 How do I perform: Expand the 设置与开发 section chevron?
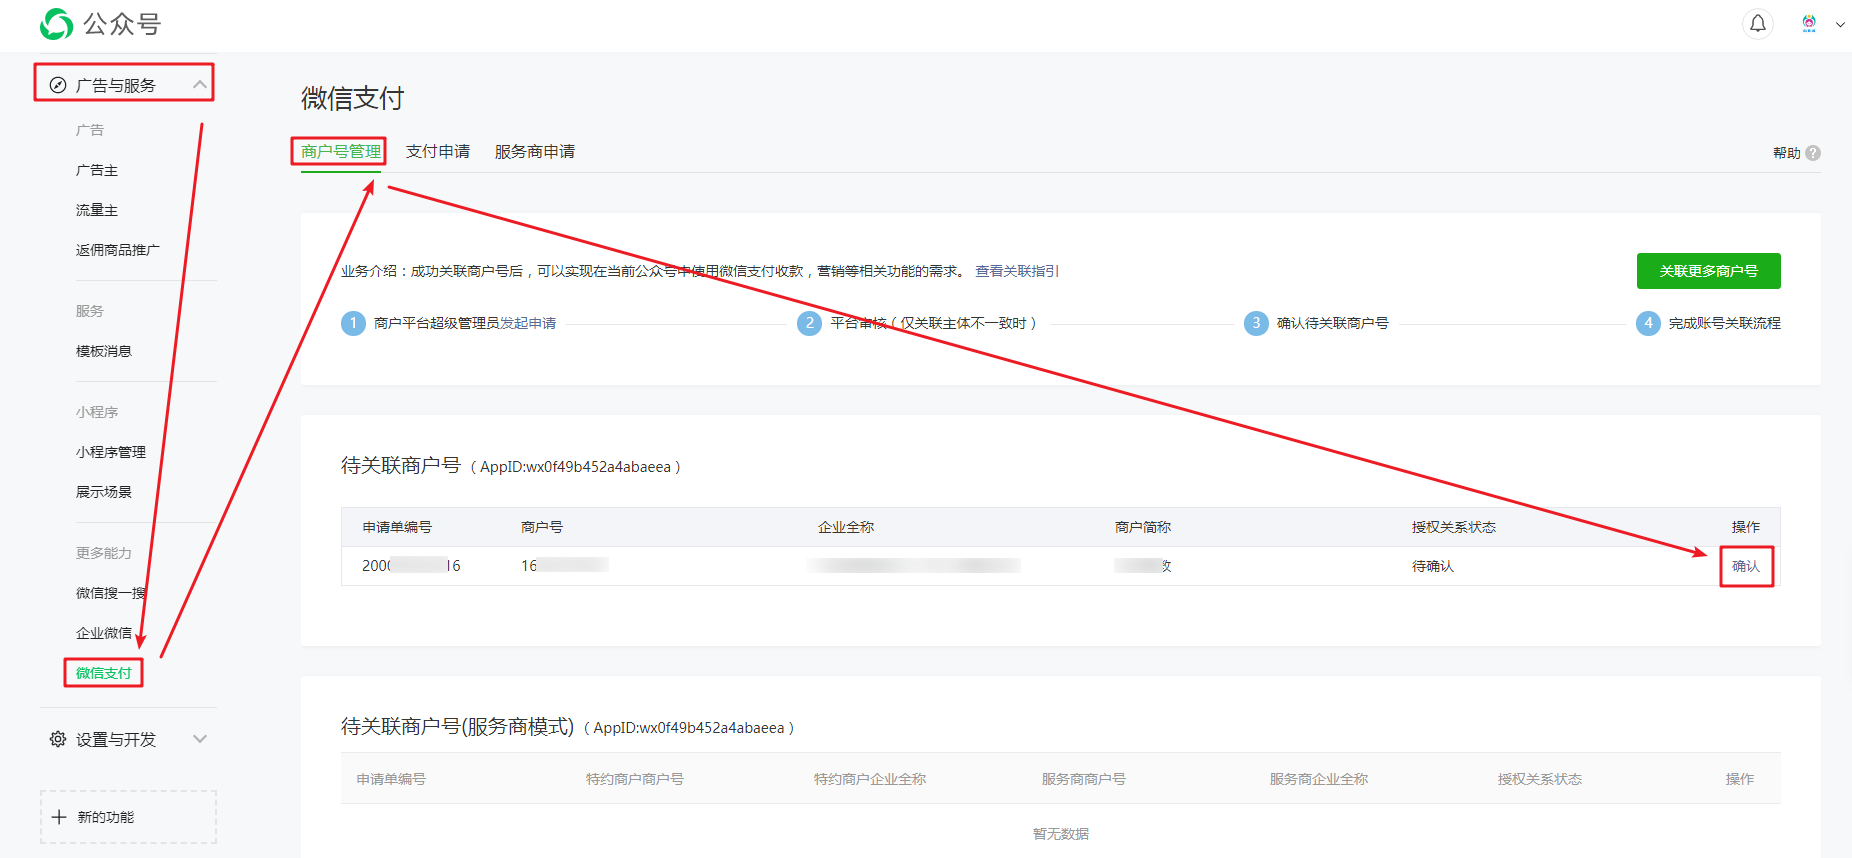200,739
